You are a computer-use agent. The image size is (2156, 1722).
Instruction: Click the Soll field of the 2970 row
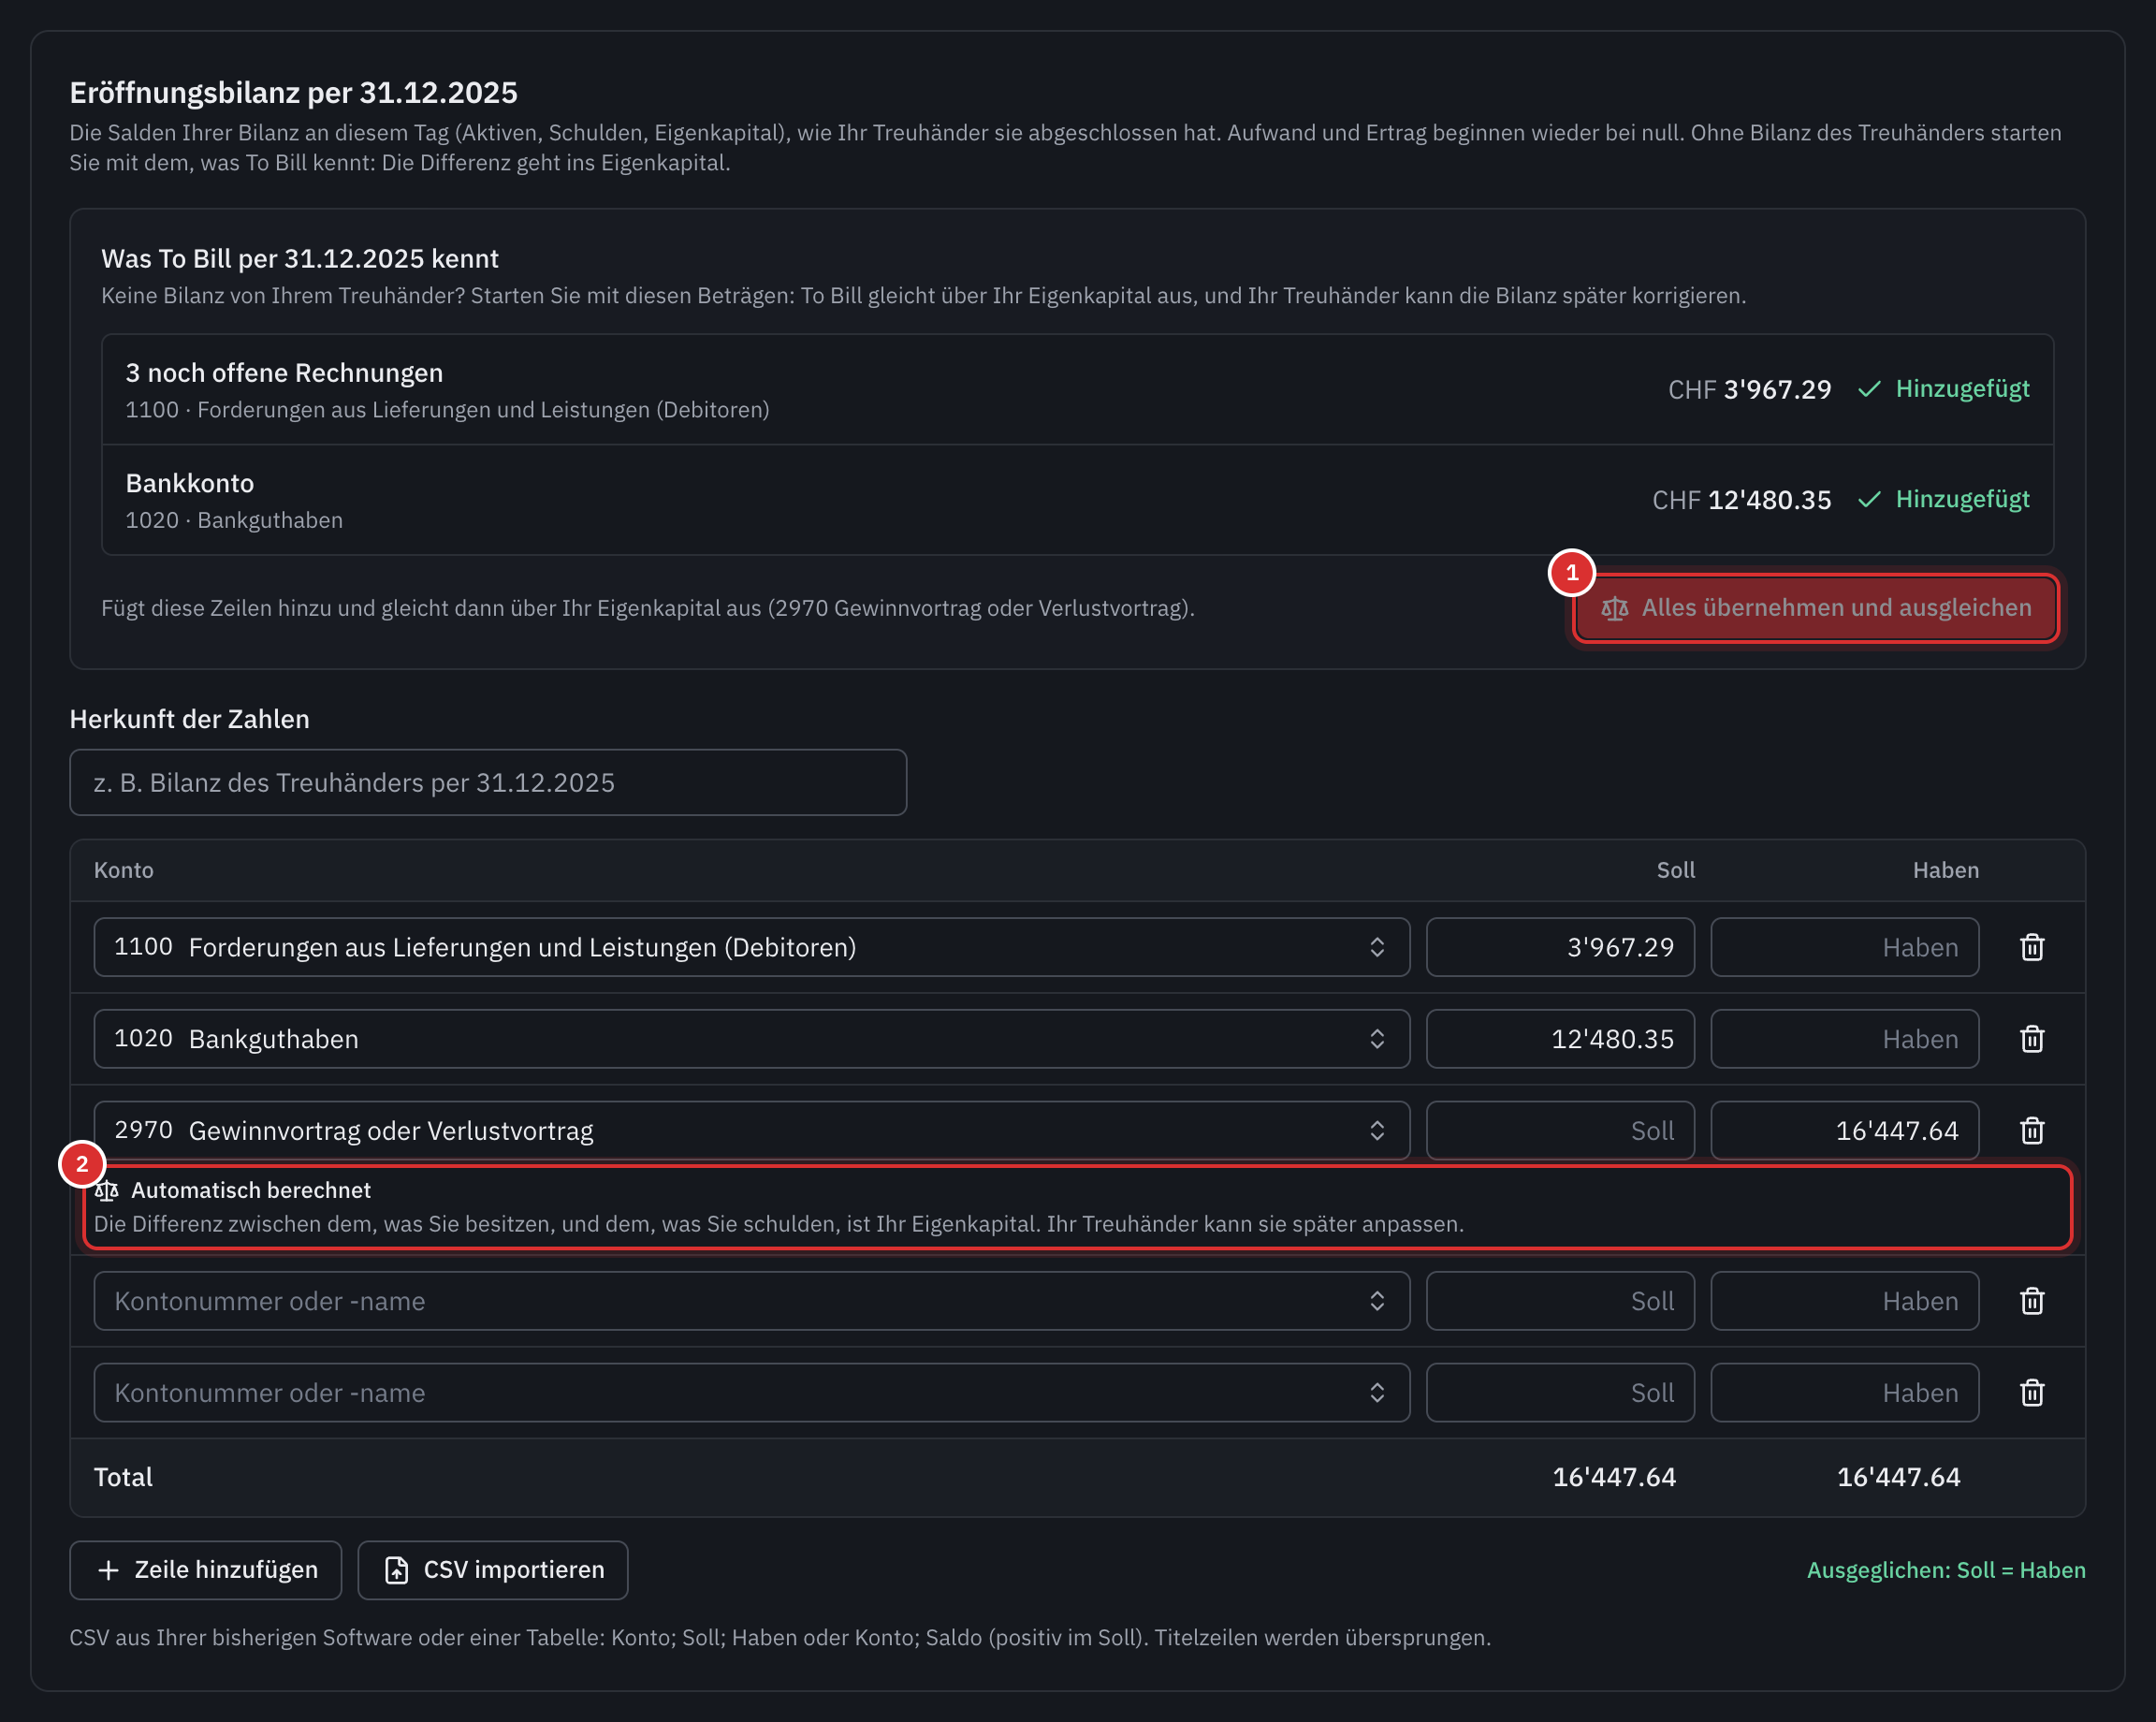(x=1560, y=1131)
